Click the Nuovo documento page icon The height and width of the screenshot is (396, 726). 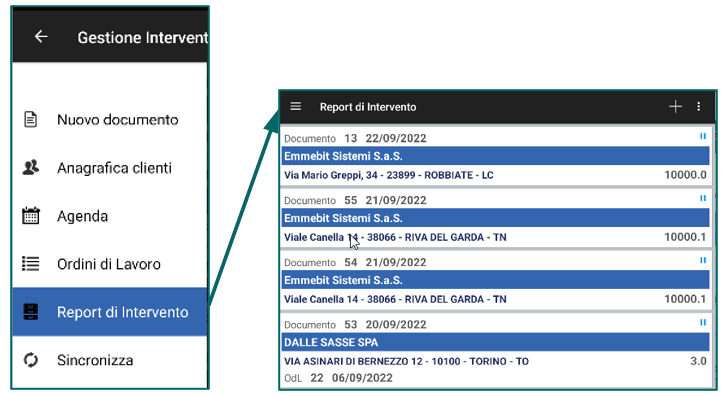(31, 119)
